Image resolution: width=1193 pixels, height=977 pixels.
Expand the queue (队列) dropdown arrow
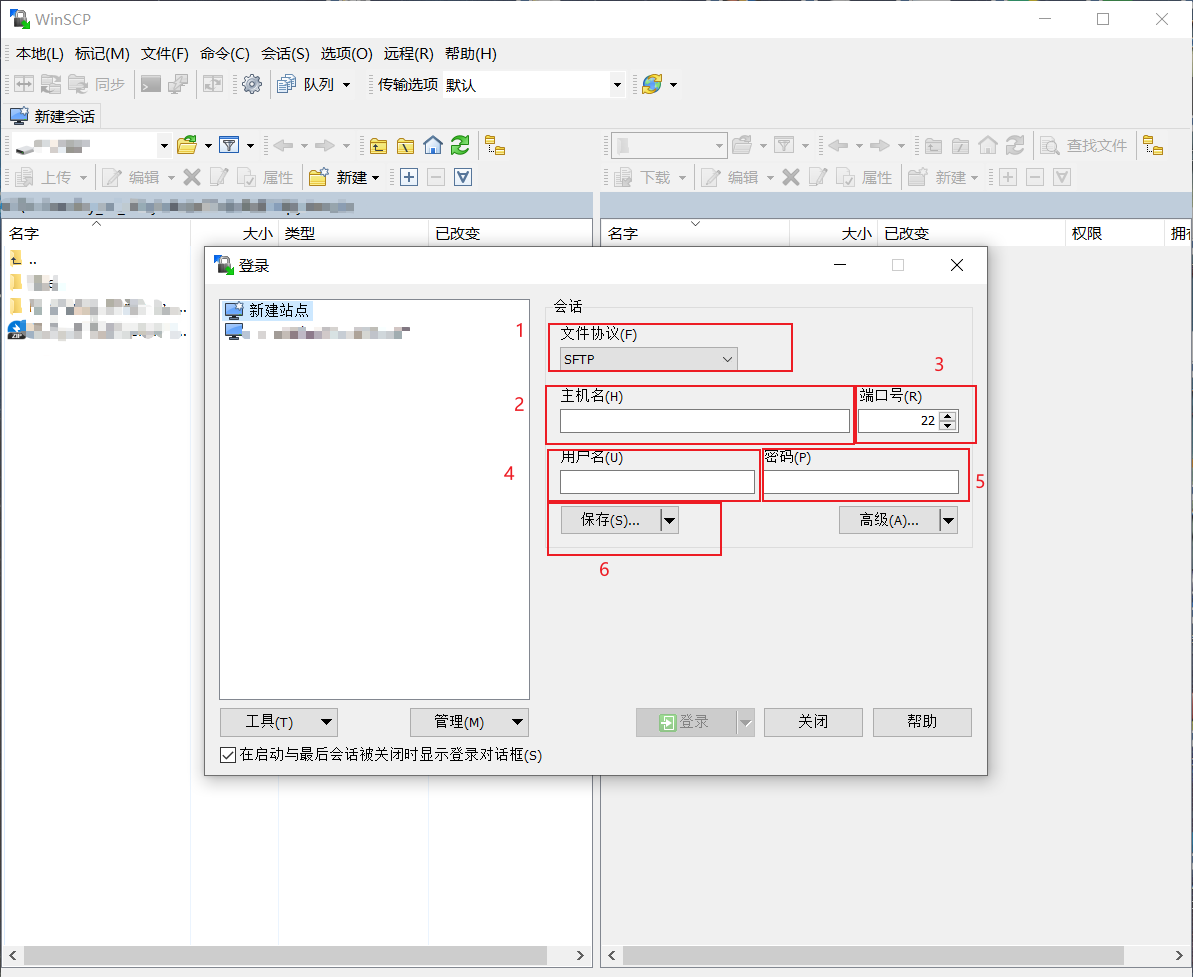click(x=346, y=84)
